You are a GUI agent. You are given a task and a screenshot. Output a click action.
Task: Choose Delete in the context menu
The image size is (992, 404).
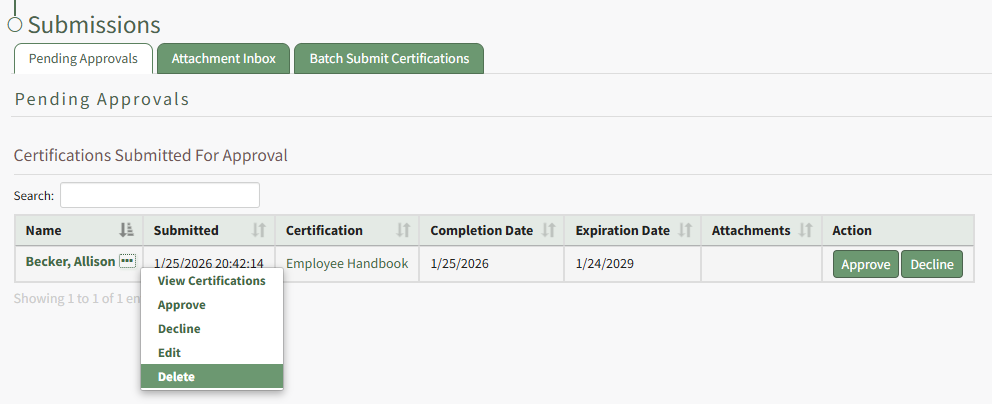tap(176, 377)
